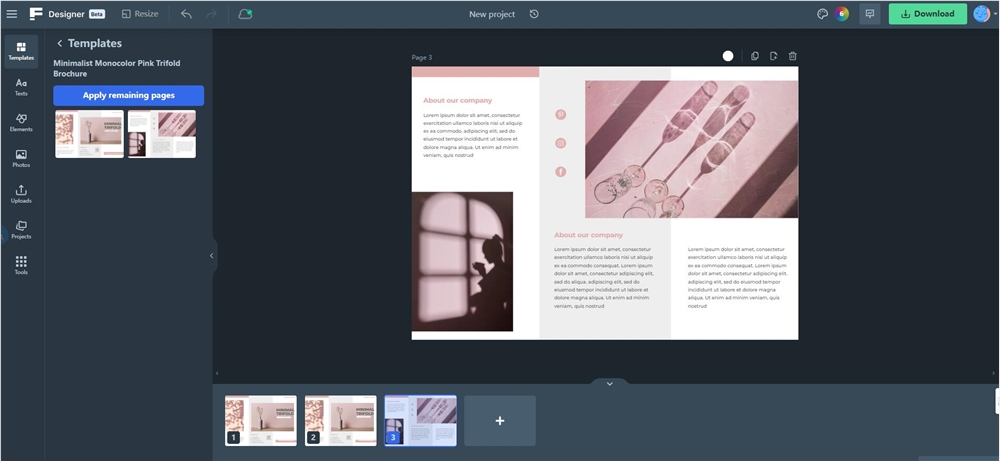Delete page 3 with trash icon
The height and width of the screenshot is (461, 1000).
[793, 56]
